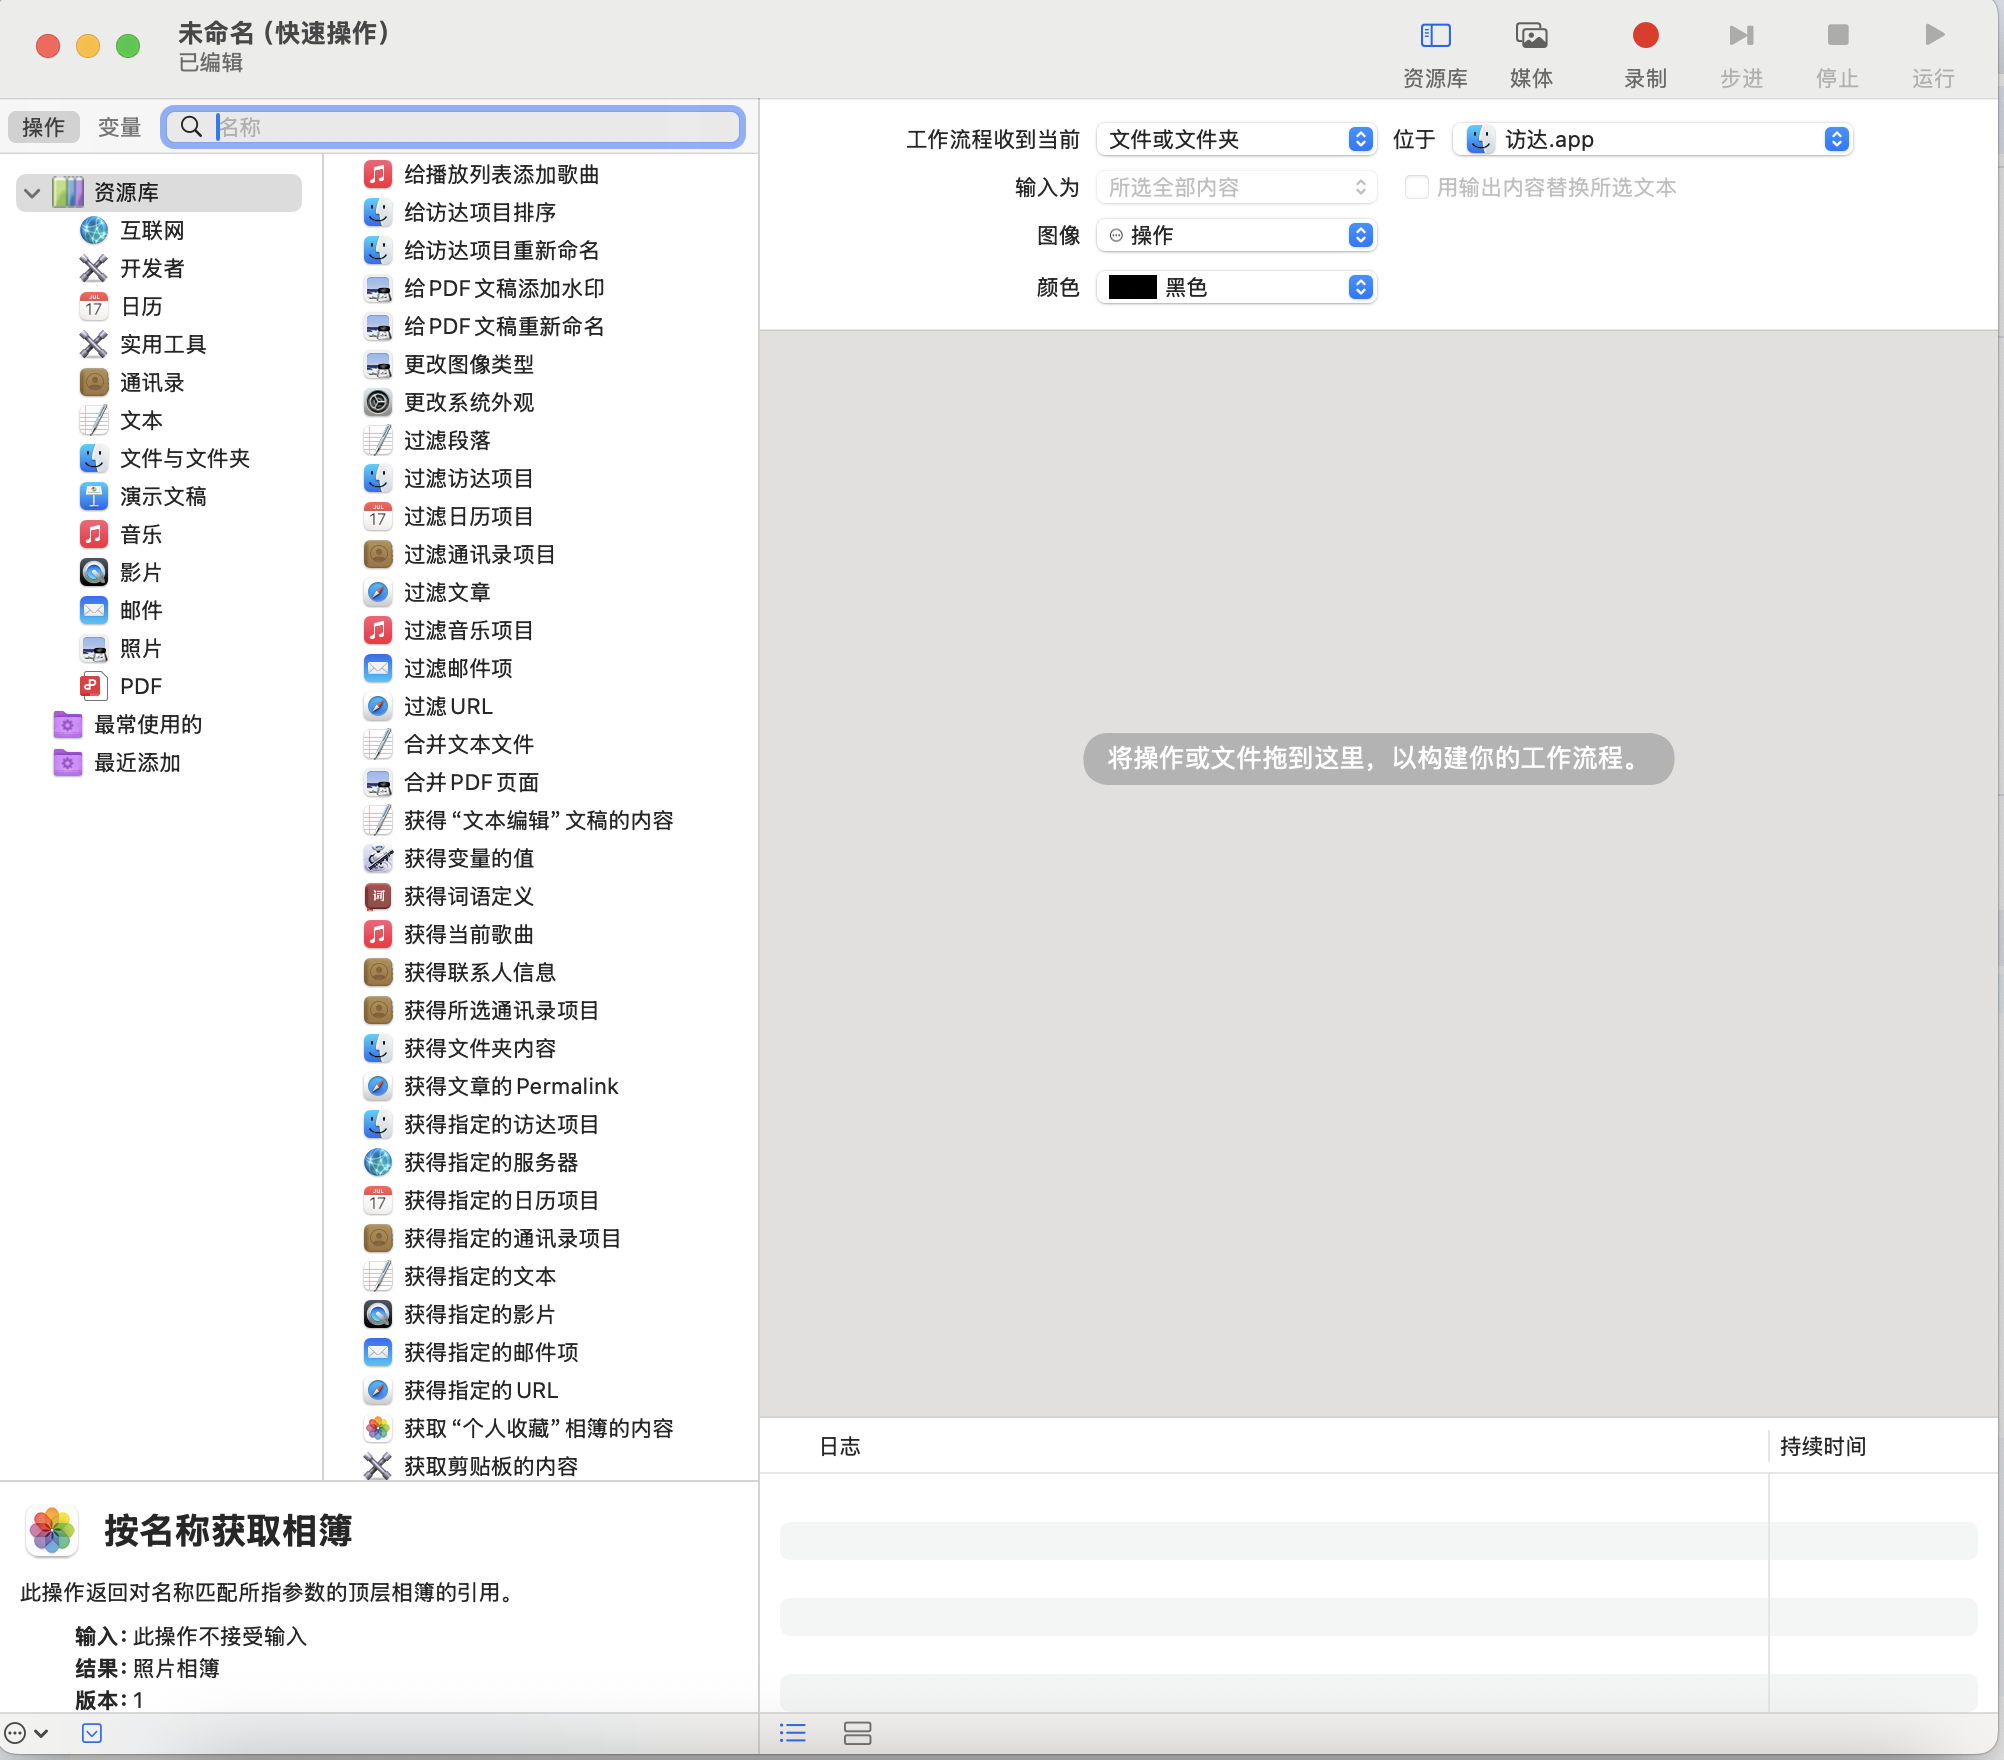Screen dimensions: 2004x1760
Task: Select the 过滤URL action in list
Action: (448, 706)
